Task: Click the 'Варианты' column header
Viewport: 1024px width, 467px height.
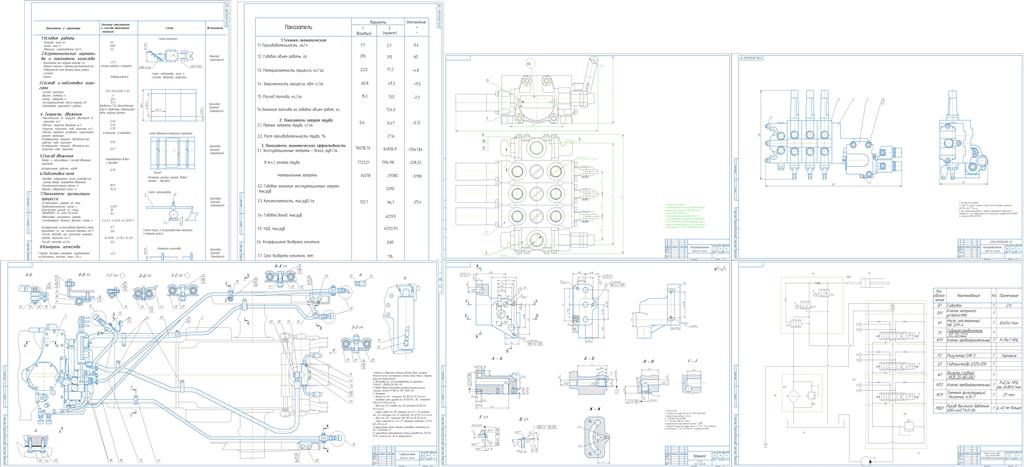Action: (x=377, y=21)
